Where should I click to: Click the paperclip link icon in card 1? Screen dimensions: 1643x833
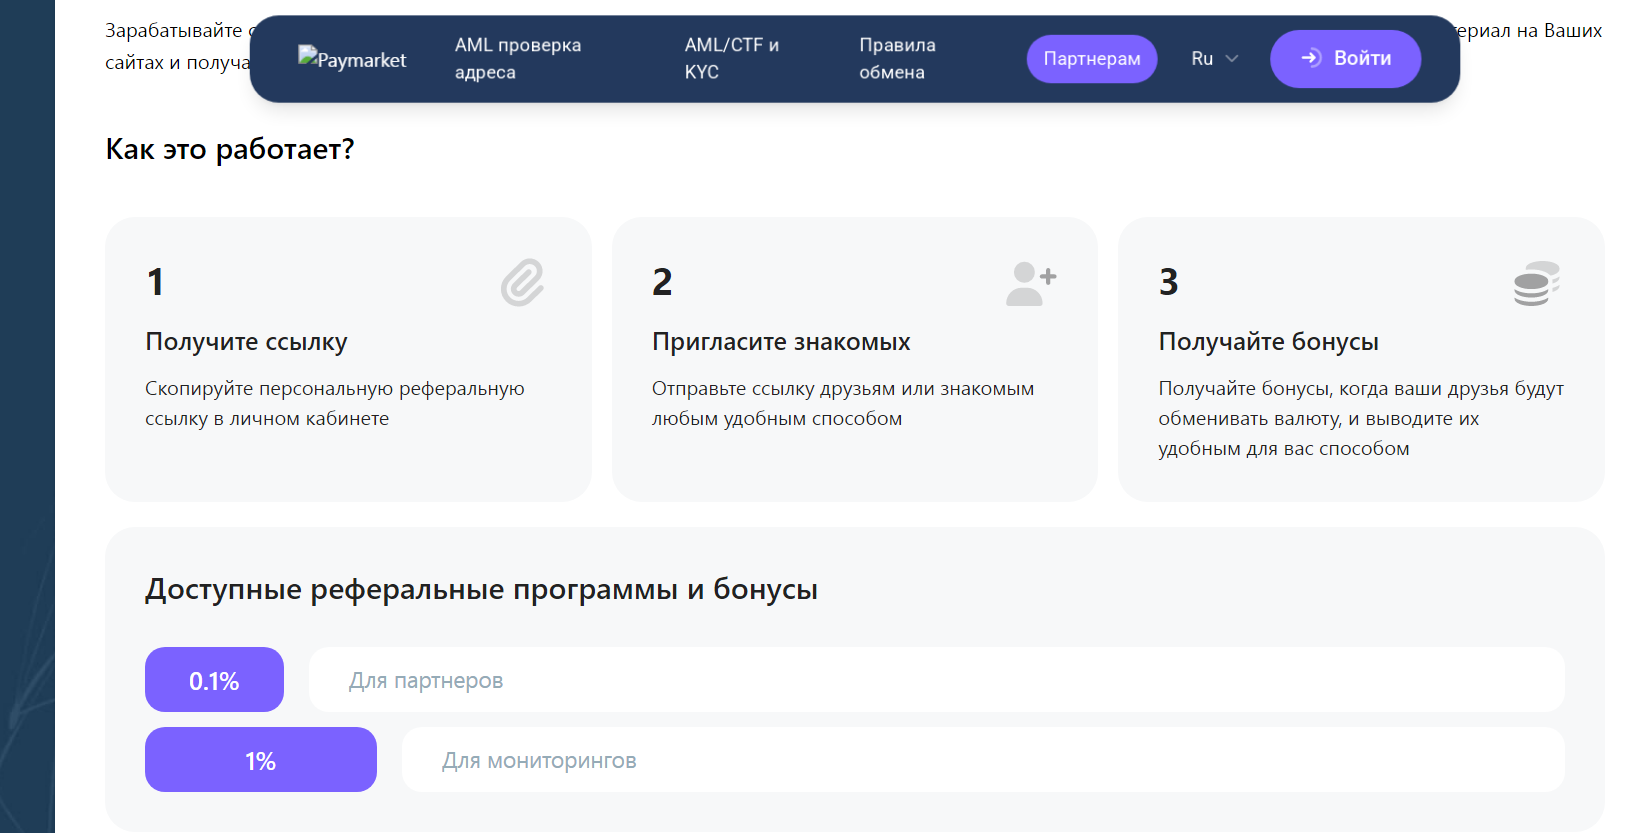point(522,282)
